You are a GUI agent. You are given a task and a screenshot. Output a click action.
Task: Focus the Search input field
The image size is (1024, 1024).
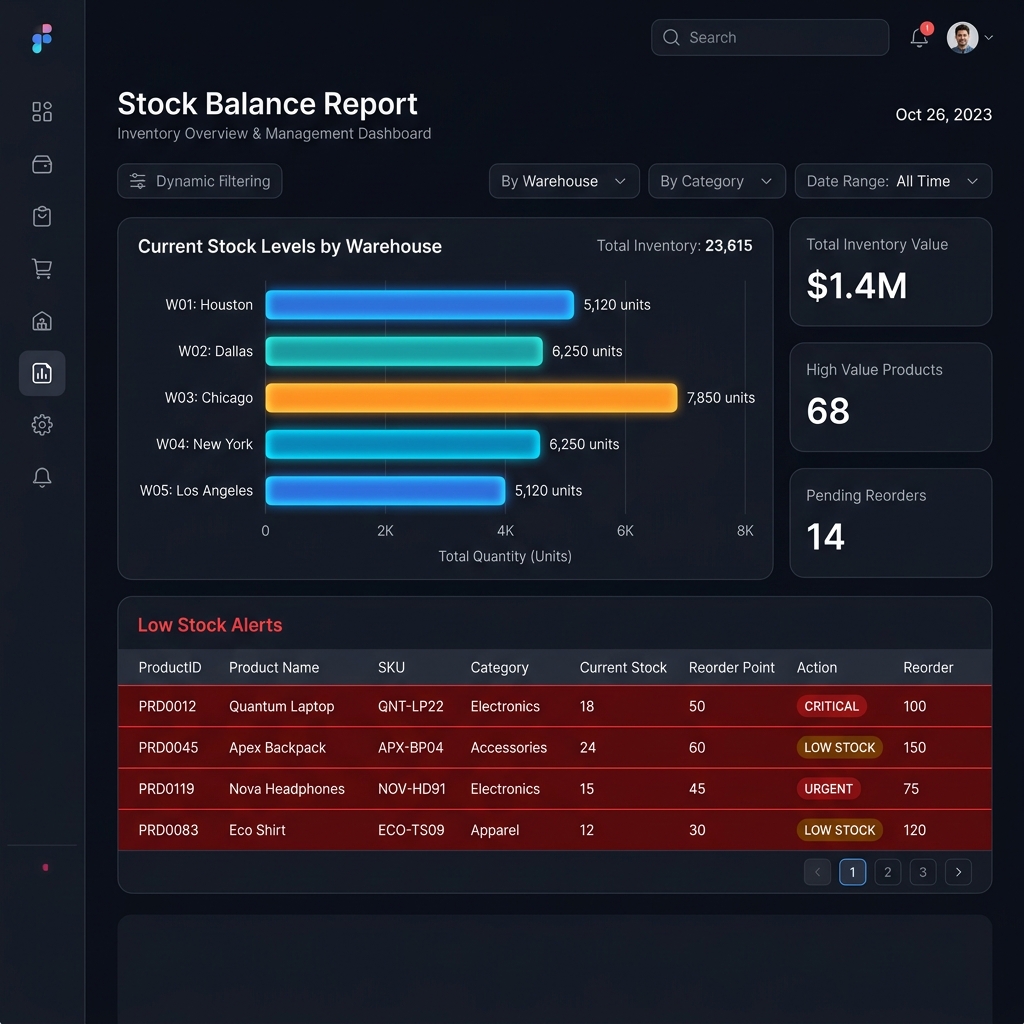click(769, 37)
